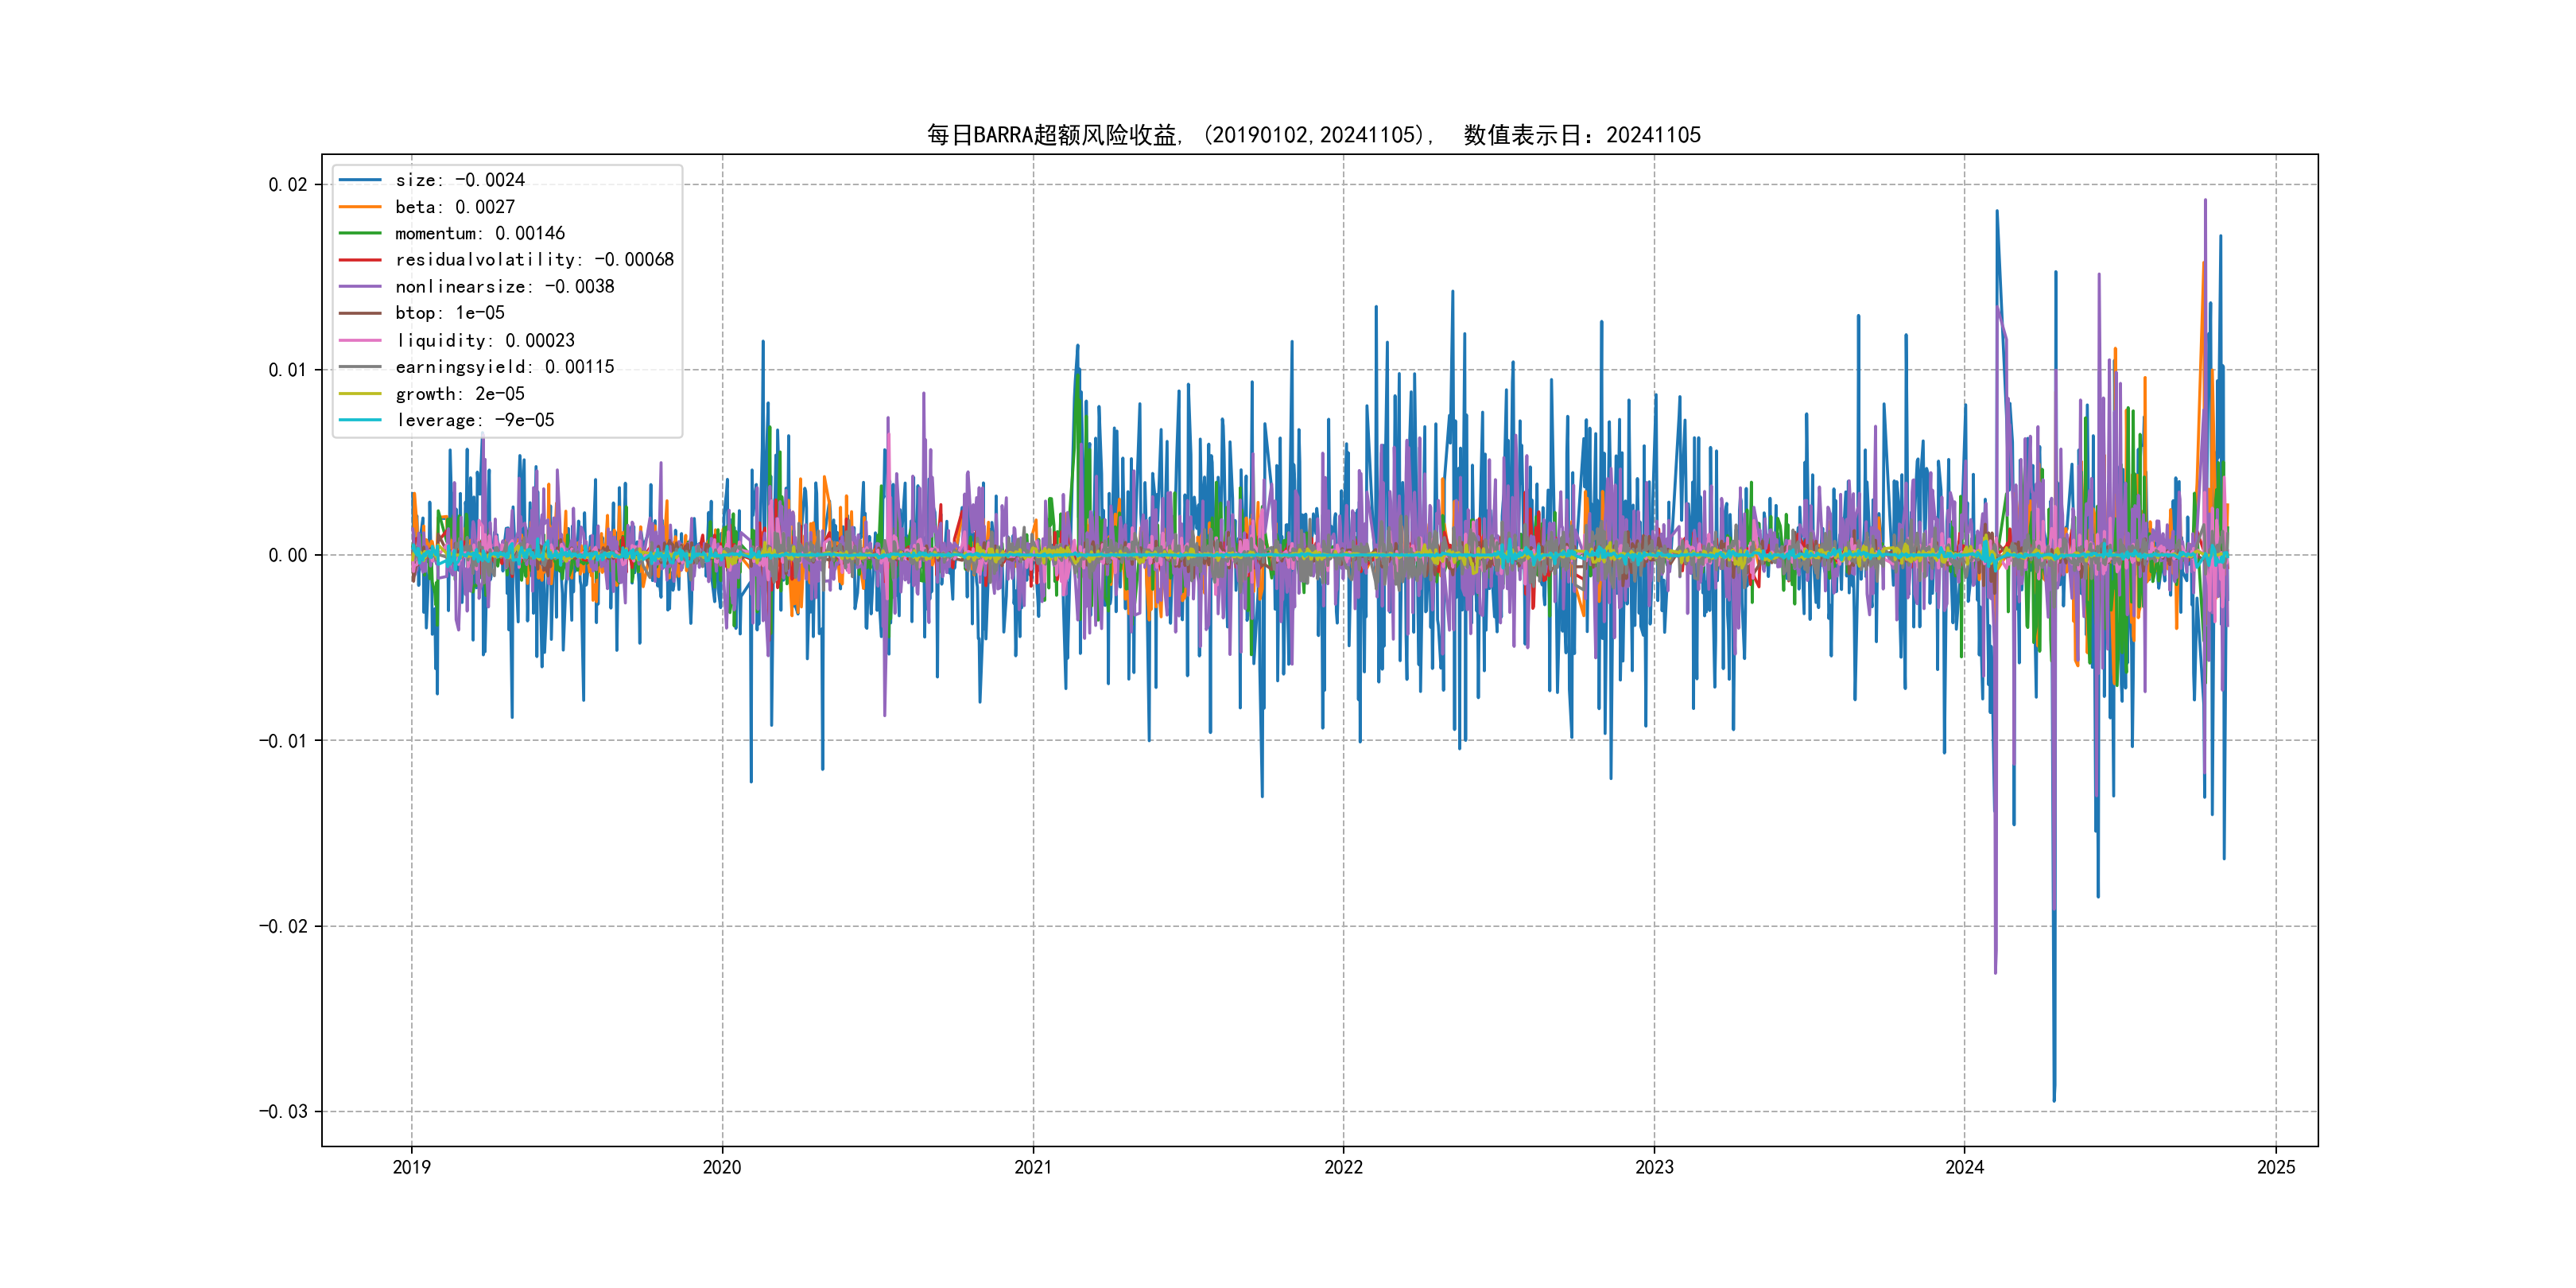The width and height of the screenshot is (2576, 1288).
Task: Click the growth legend entry
Action: [x=459, y=394]
